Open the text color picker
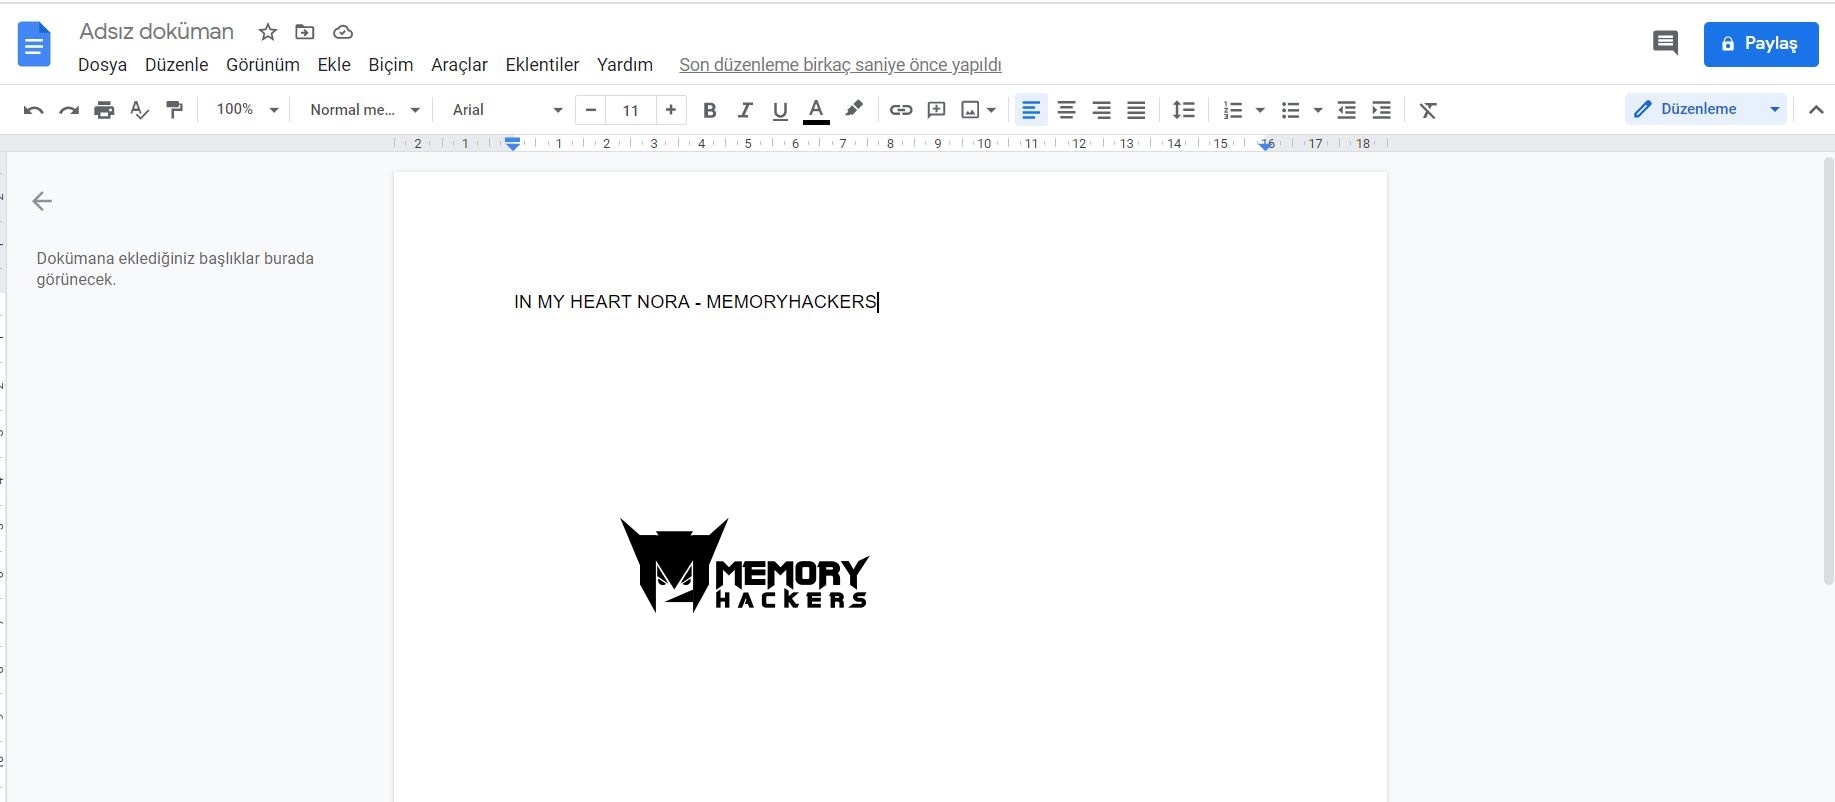The height and width of the screenshot is (802, 1835). (817, 110)
